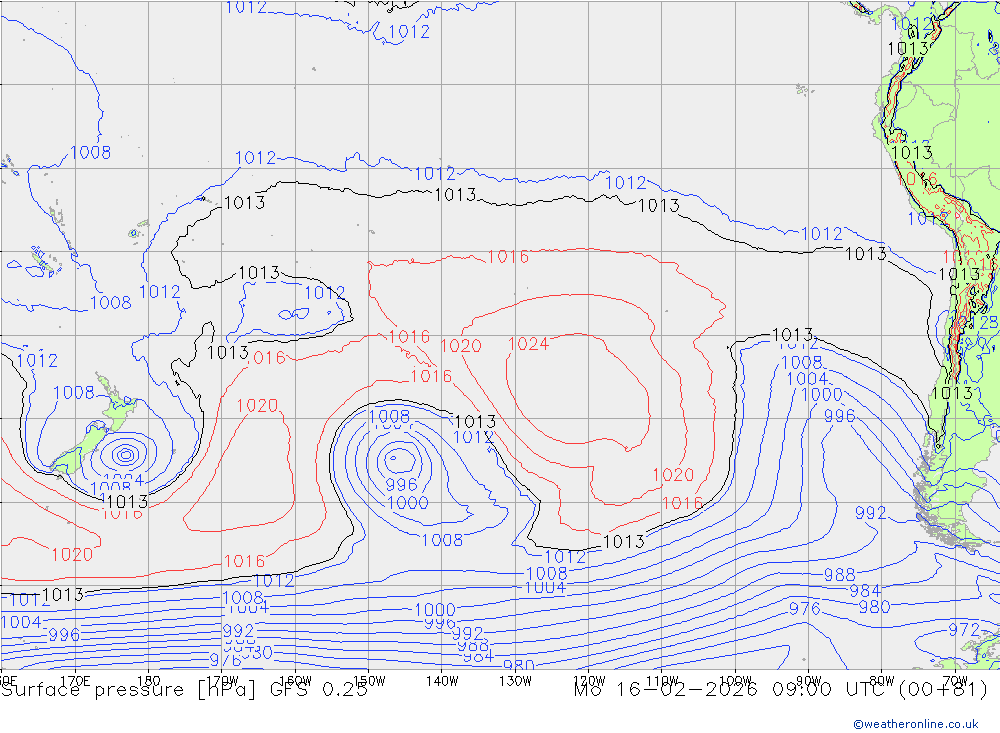Click the blue "972" isobar label
The height and width of the screenshot is (733, 1000).
[963, 630]
